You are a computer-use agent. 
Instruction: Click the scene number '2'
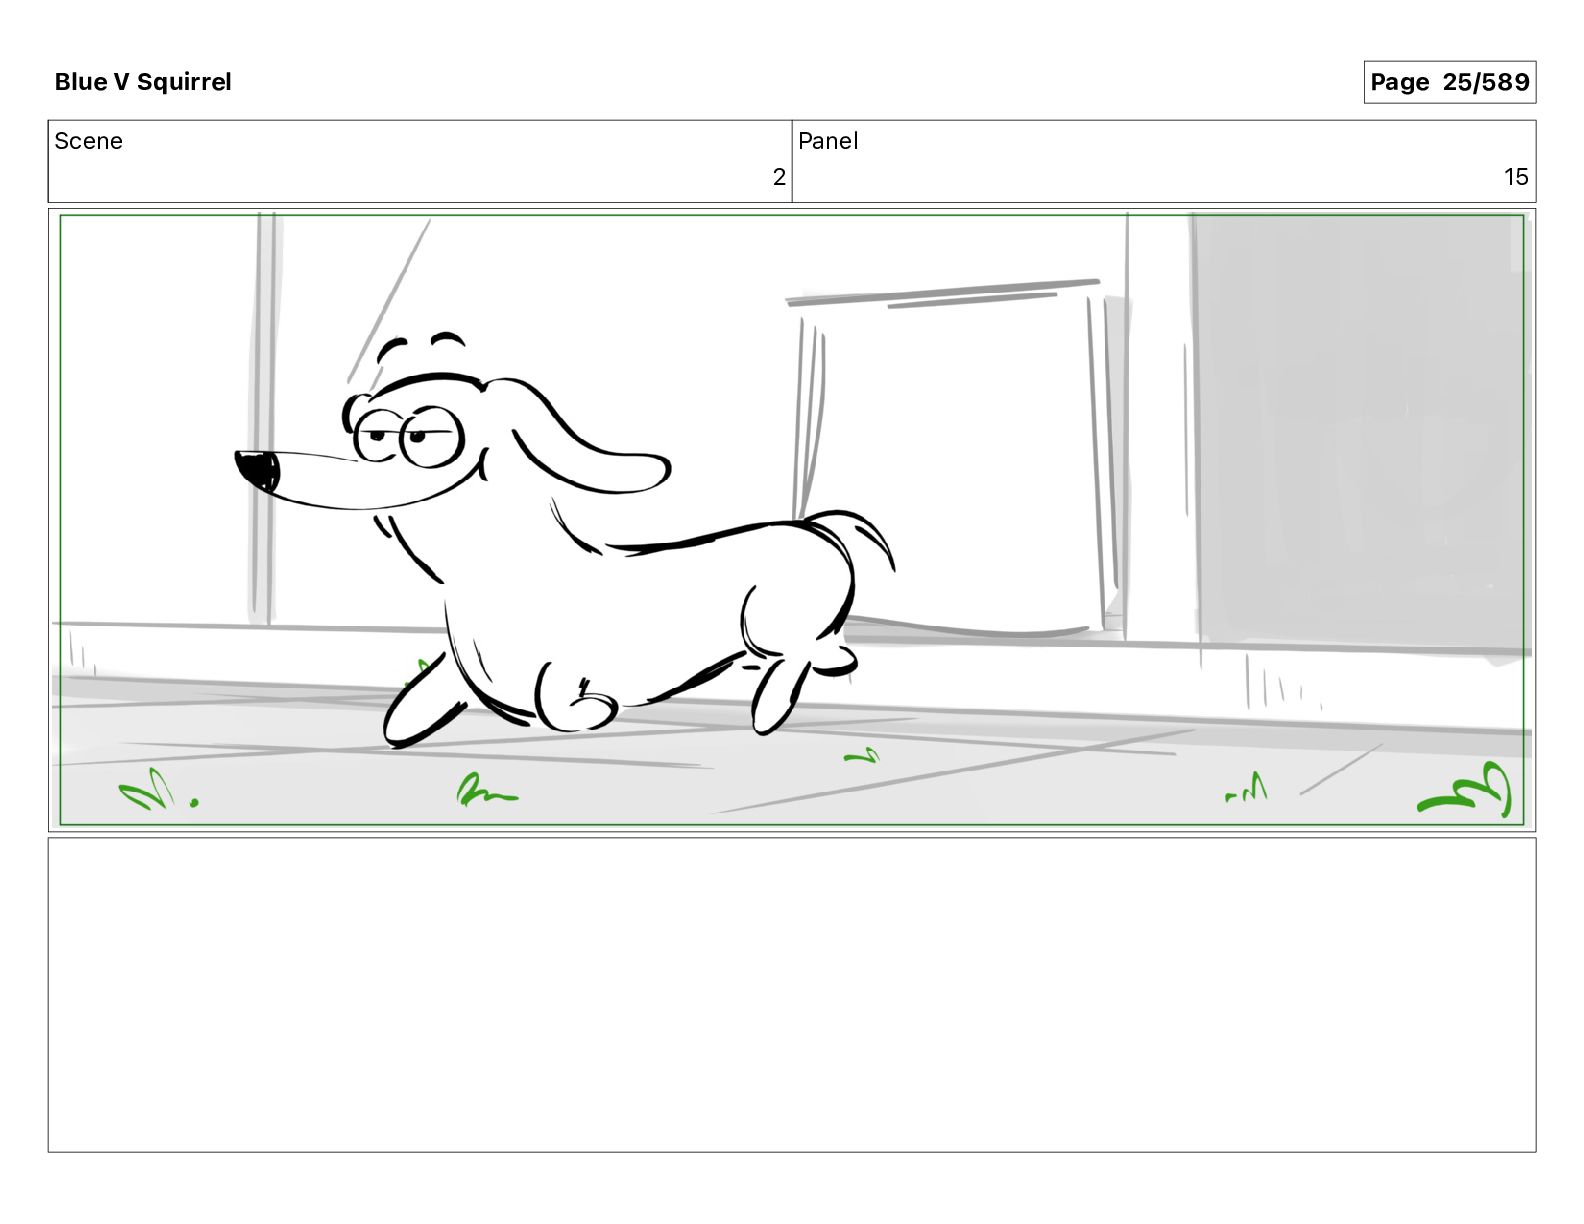coord(779,177)
